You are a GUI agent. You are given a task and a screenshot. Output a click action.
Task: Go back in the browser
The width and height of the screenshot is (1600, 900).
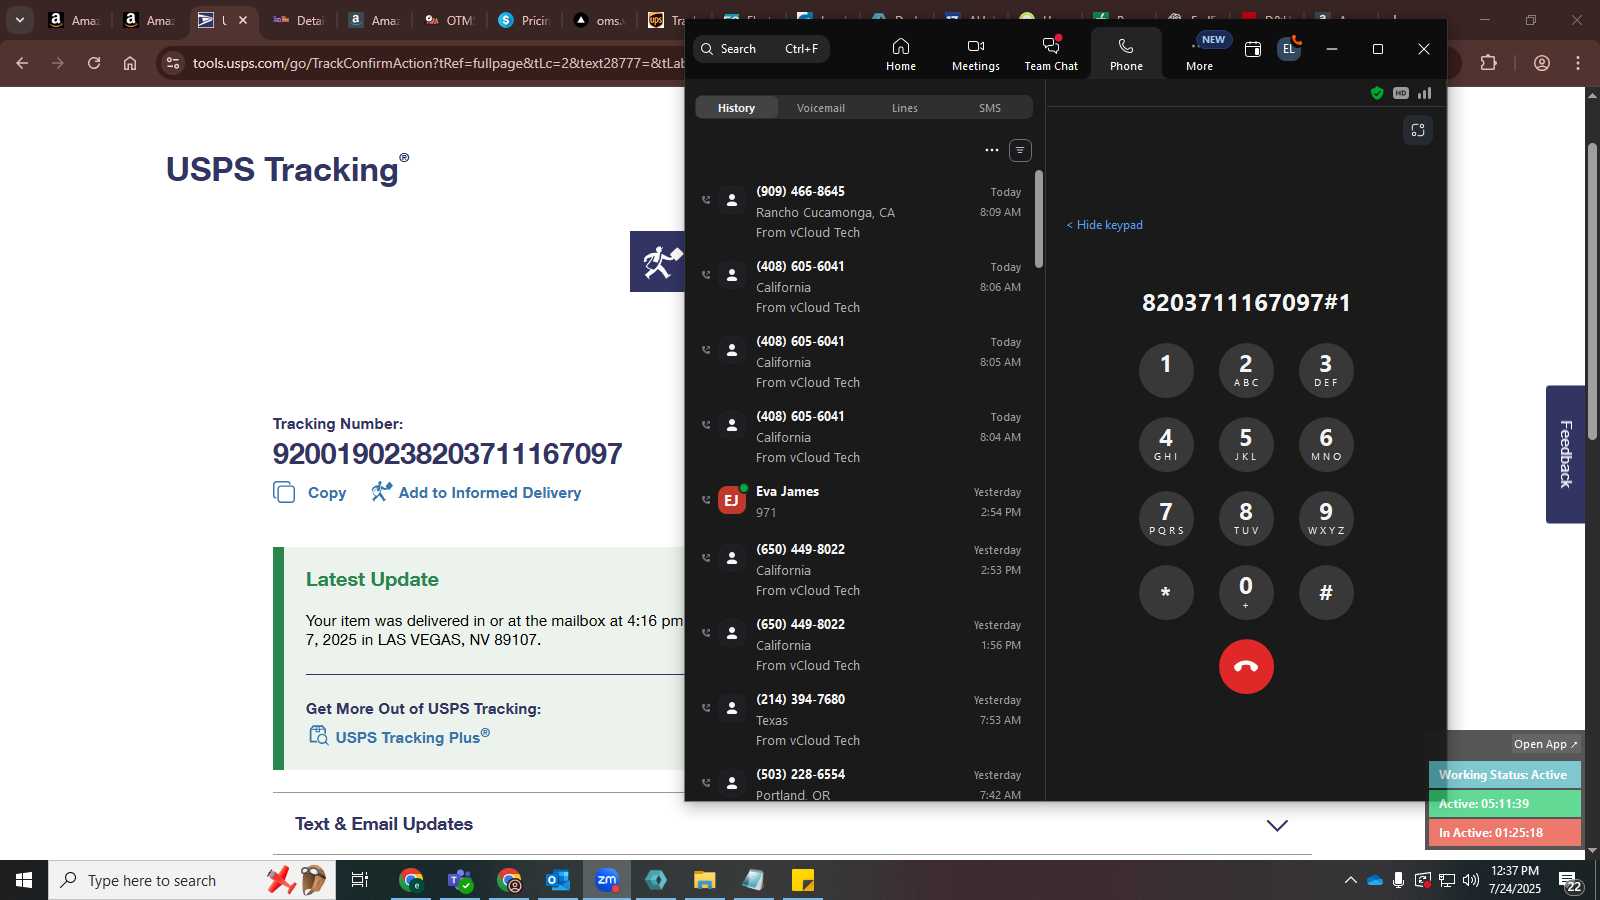(22, 63)
